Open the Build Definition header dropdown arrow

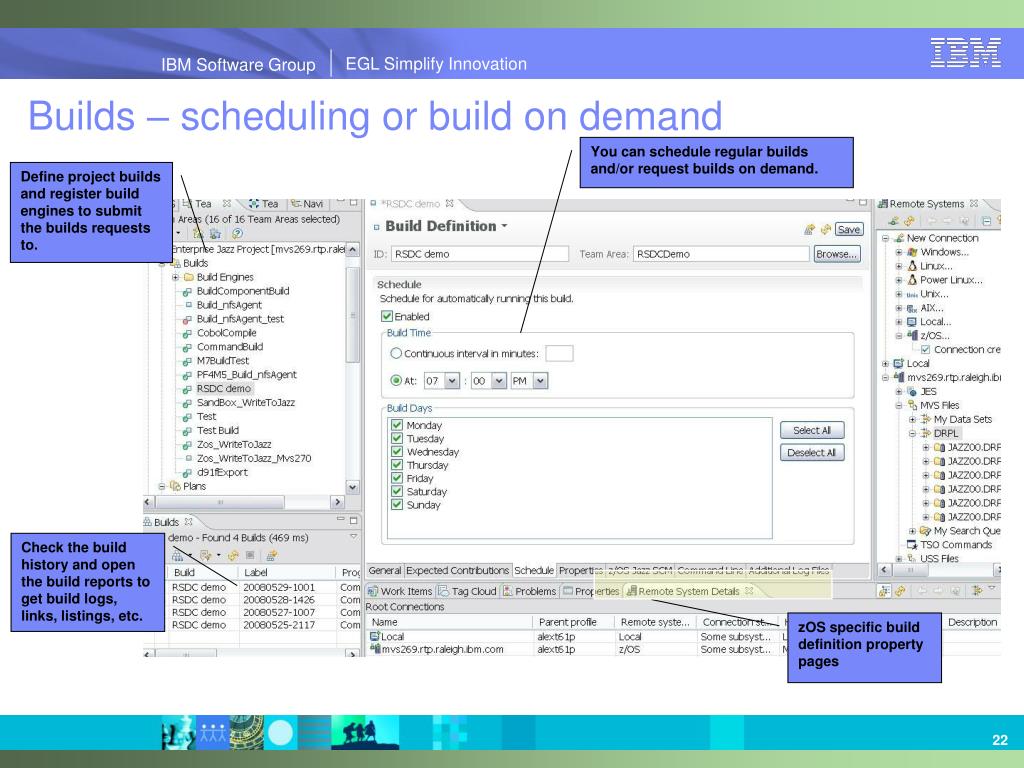tap(504, 226)
